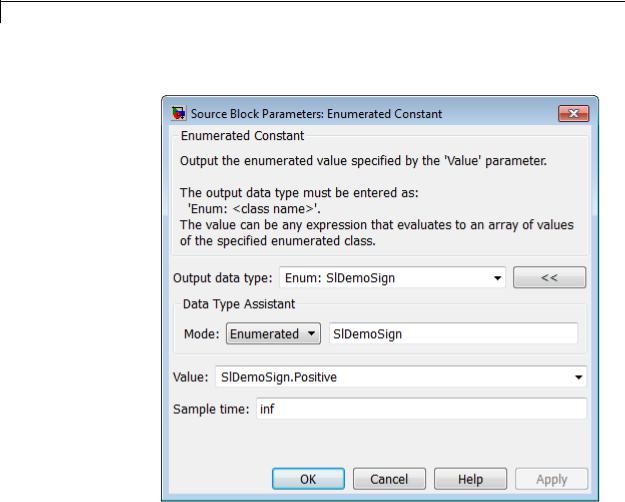Click the greyed-out Apply button
Image resolution: width=625 pixels, height=502 pixels.
coord(551,479)
